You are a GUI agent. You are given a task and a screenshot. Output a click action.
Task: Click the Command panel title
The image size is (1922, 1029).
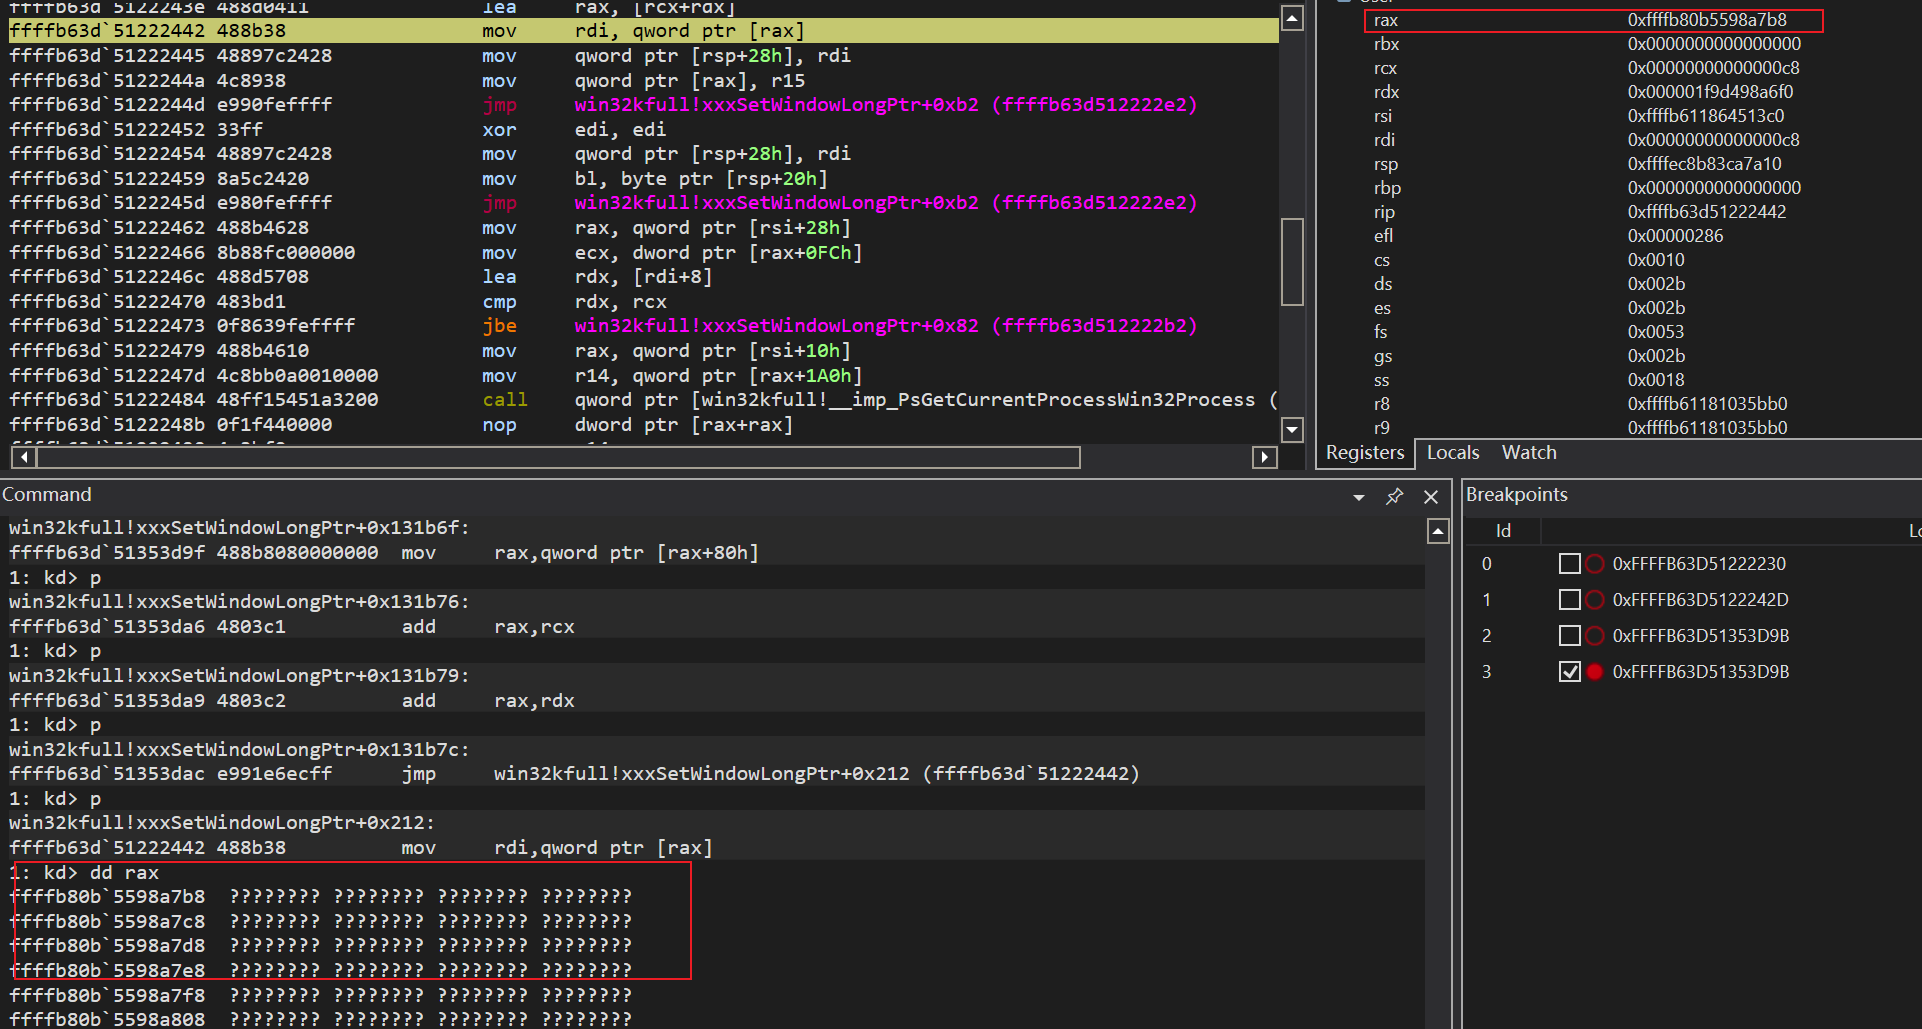(46, 495)
